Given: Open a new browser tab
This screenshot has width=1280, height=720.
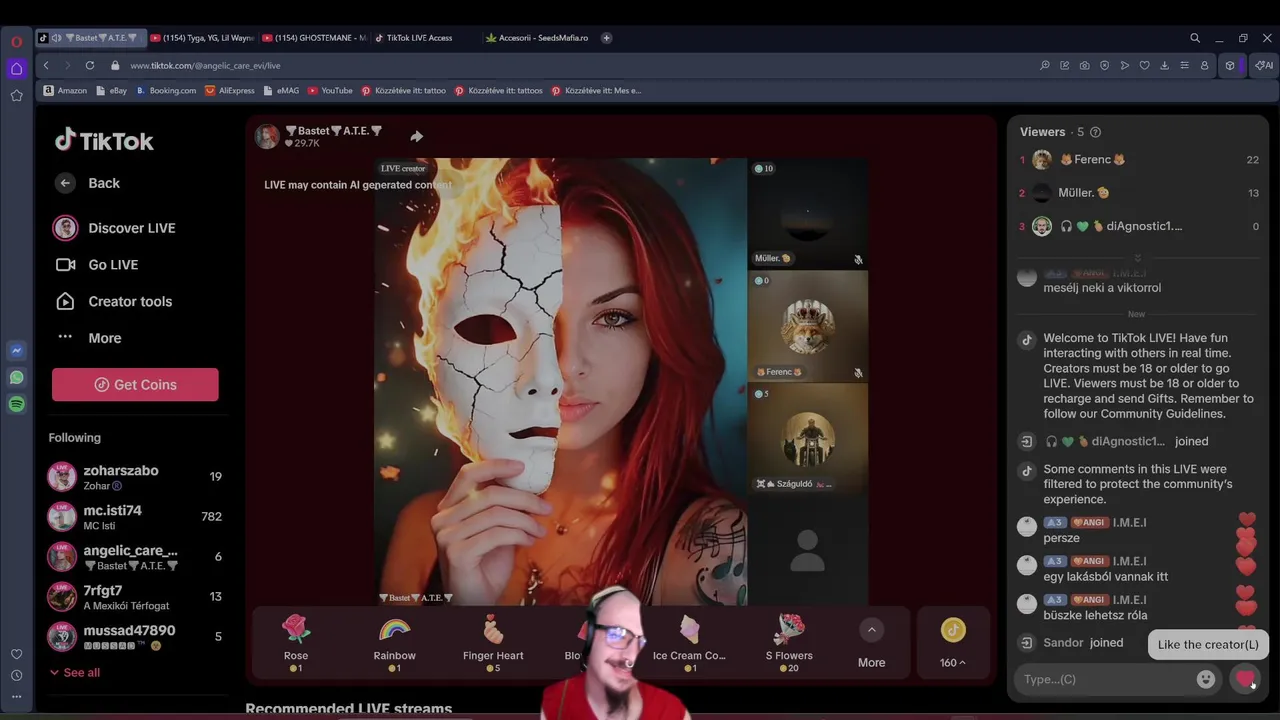Looking at the screenshot, I should (x=606, y=38).
